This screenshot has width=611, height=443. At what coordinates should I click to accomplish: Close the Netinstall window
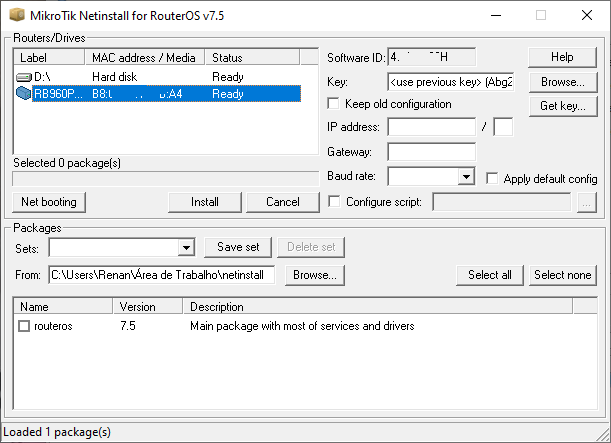587,16
